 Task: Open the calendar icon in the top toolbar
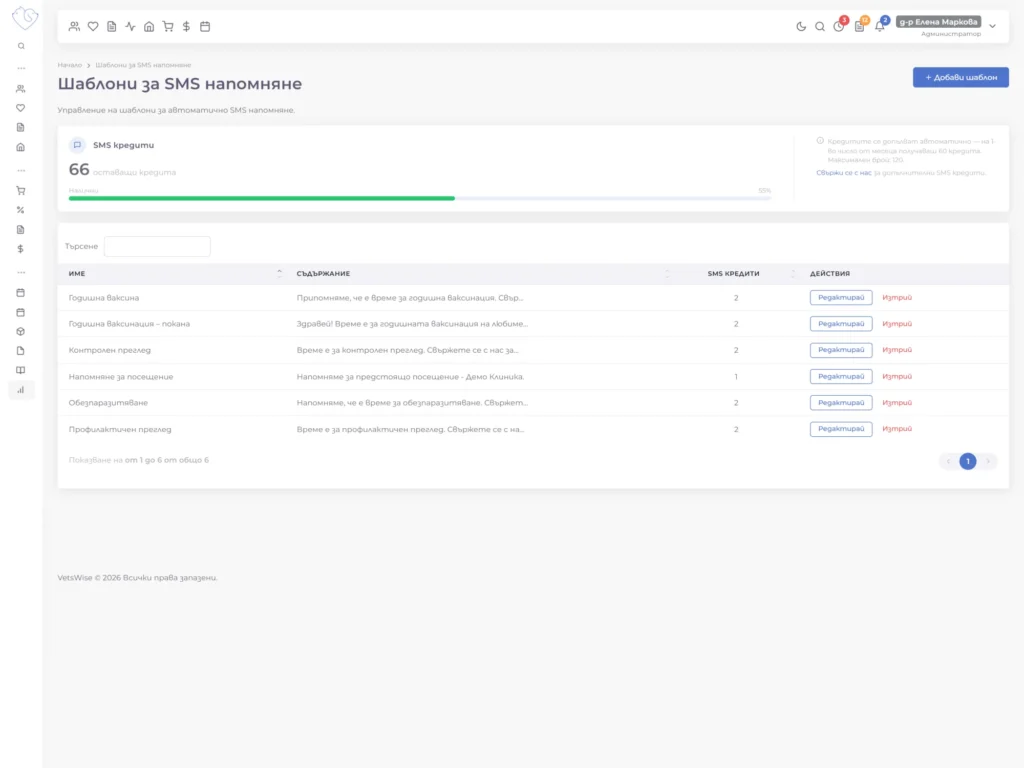(x=205, y=27)
